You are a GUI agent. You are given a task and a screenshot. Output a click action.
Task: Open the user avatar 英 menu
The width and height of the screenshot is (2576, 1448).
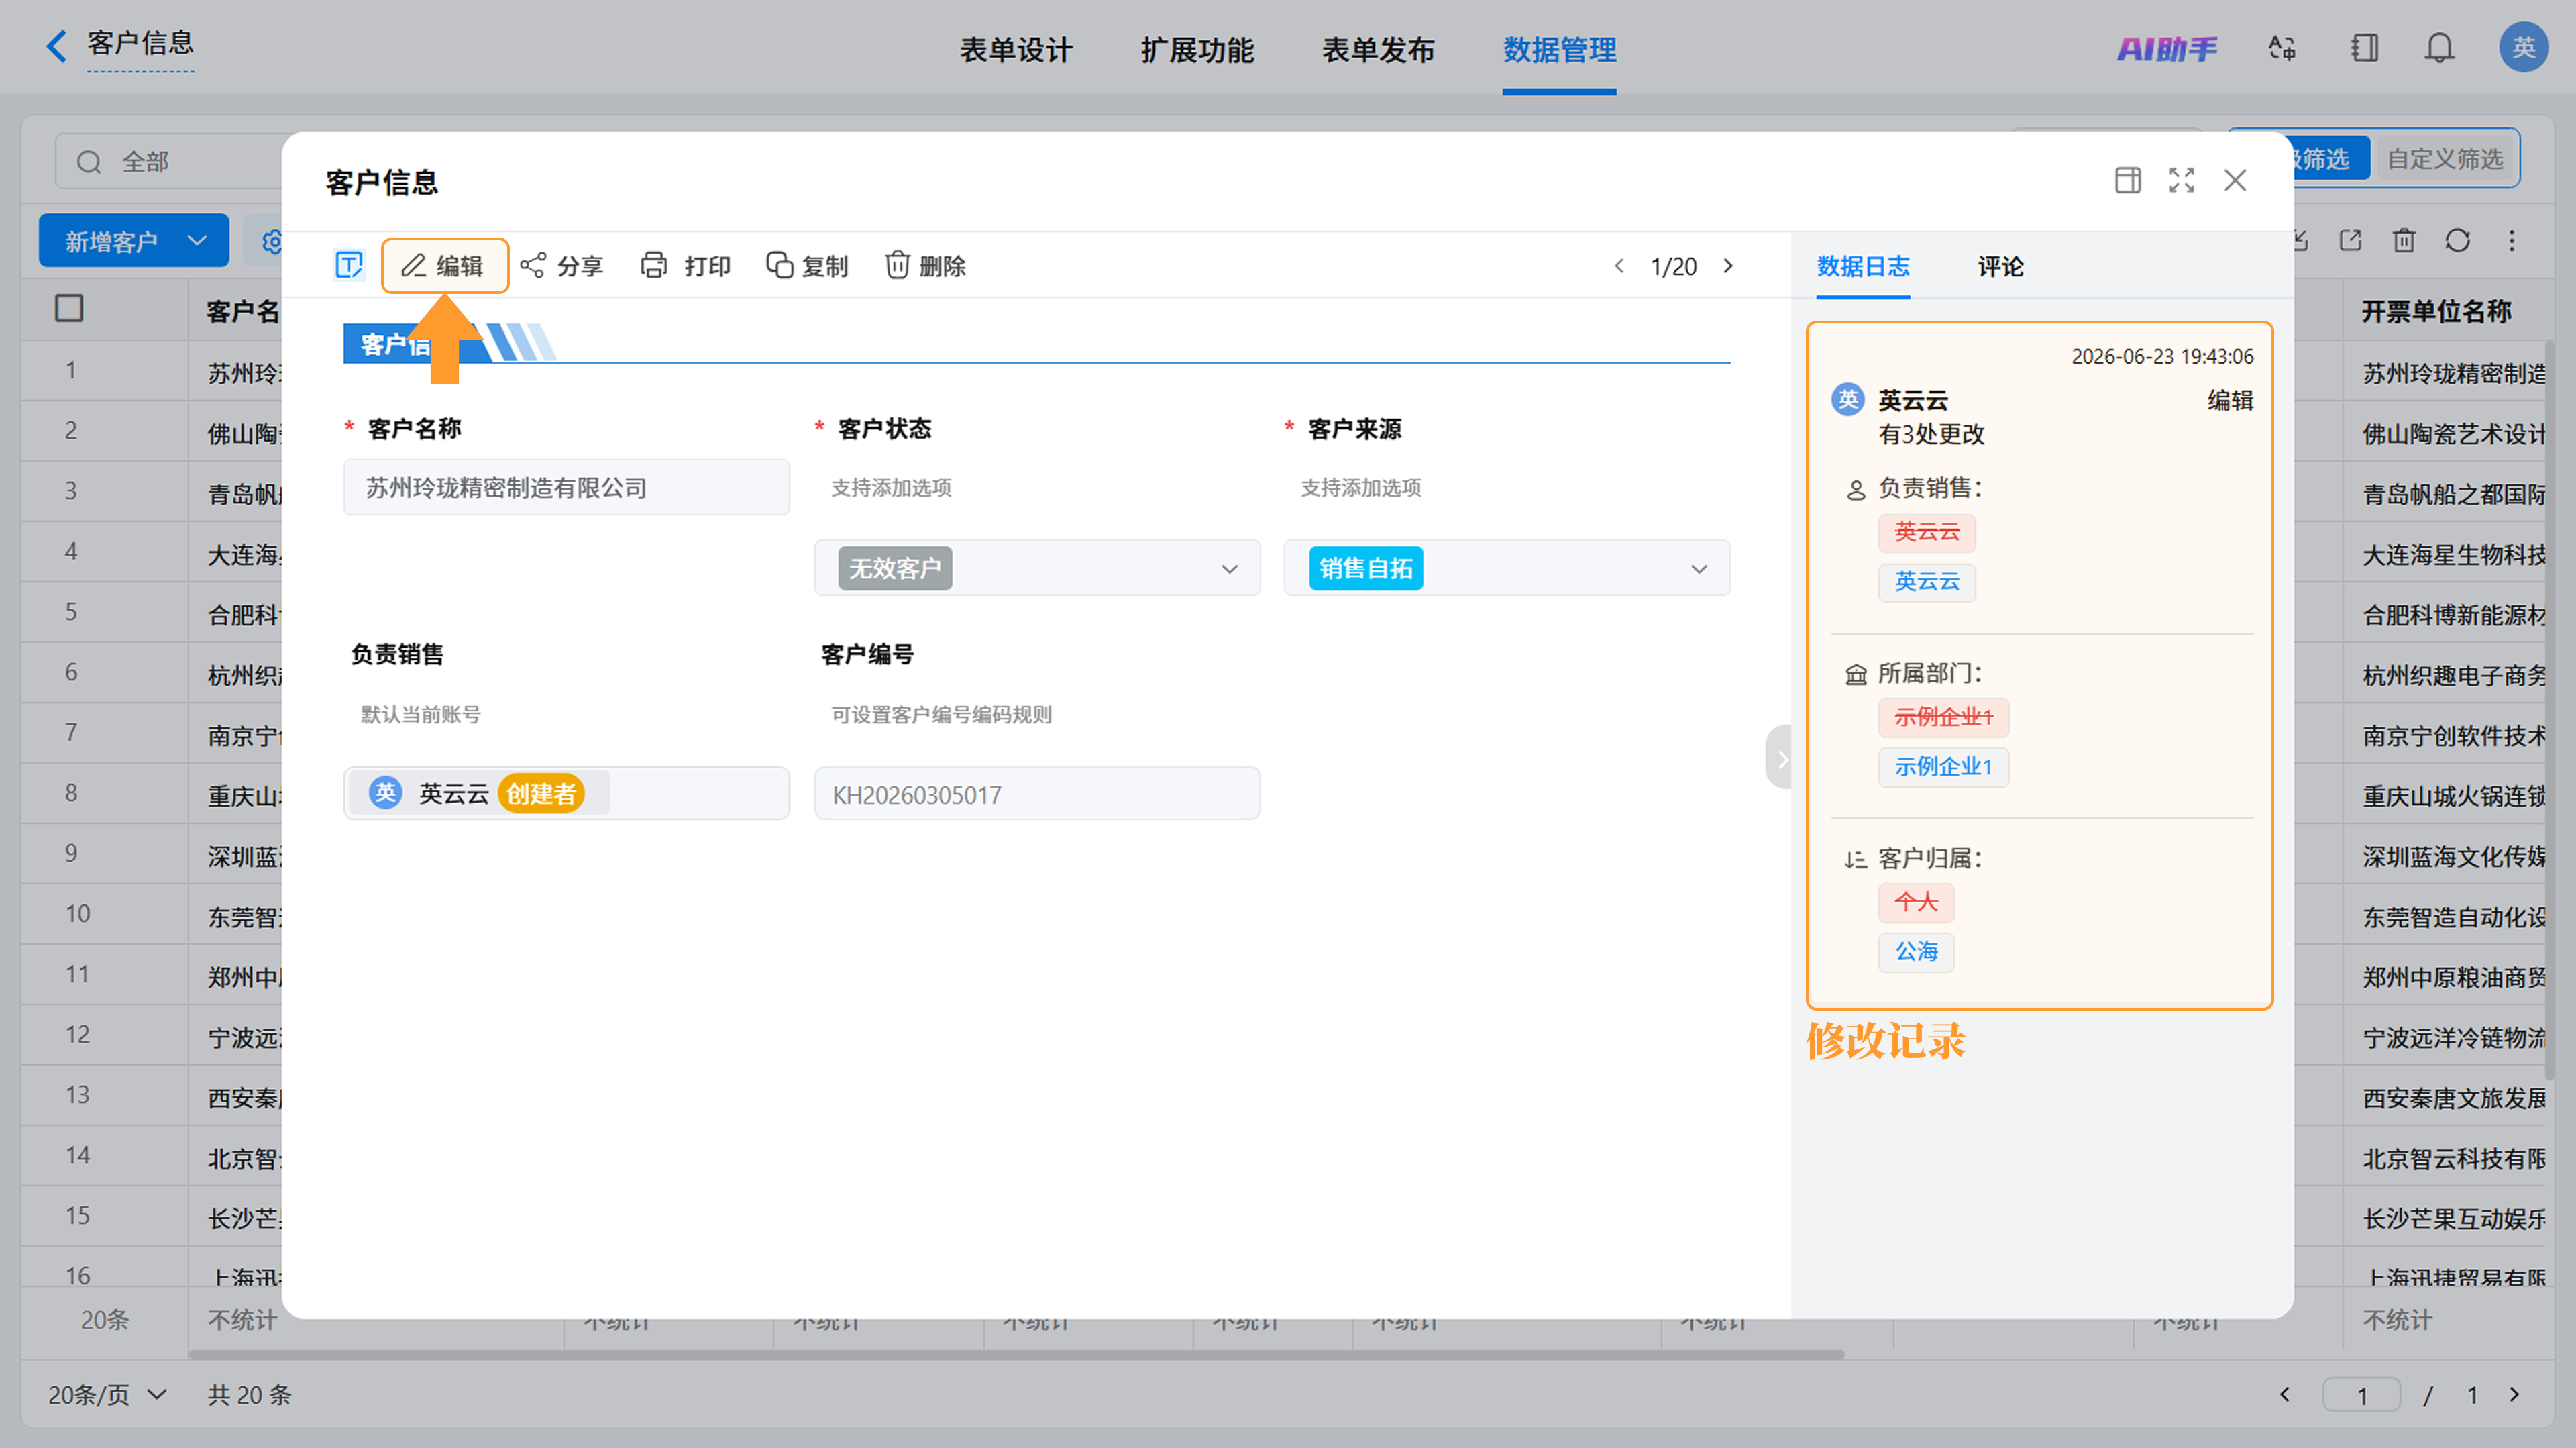[2523, 47]
